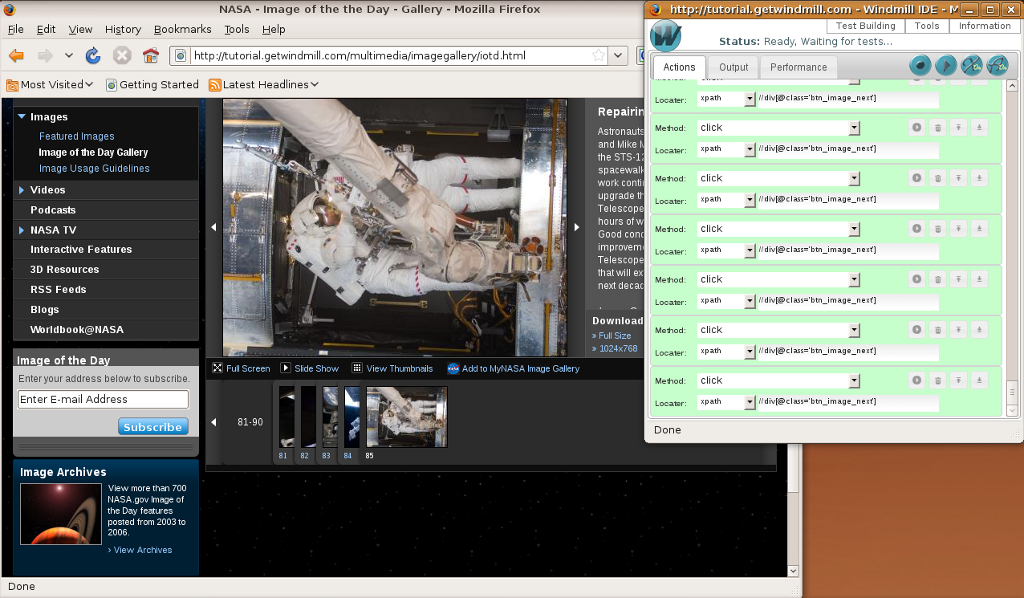The width and height of the screenshot is (1024, 598).
Task: Collapse the Images section in the NASA sidebar
Action: coord(22,117)
